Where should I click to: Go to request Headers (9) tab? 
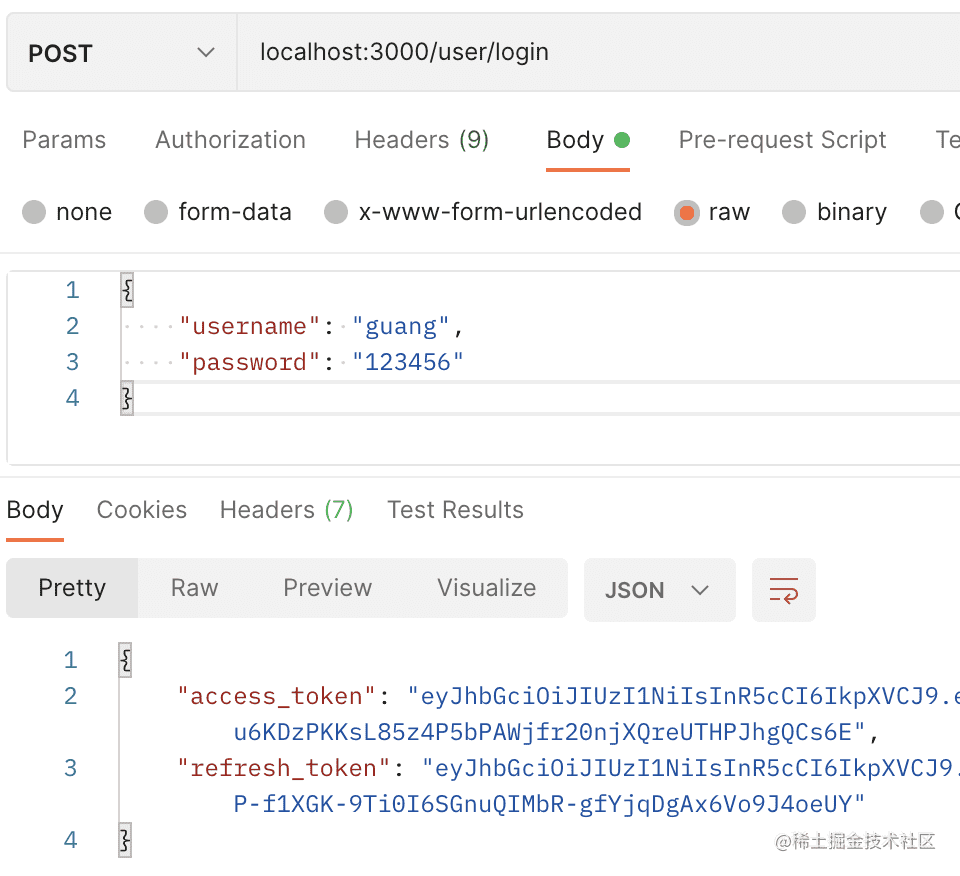click(x=421, y=140)
